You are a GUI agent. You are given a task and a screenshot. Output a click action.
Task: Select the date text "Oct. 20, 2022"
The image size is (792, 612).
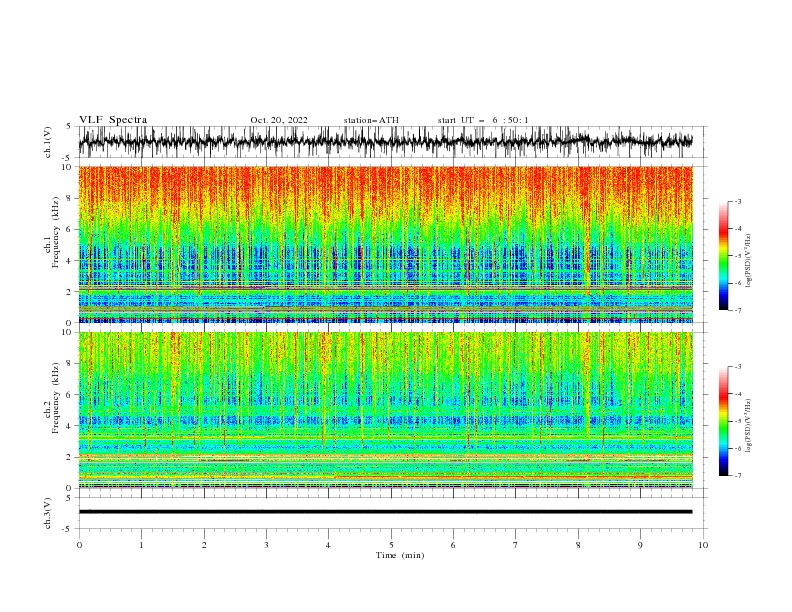click(x=279, y=120)
